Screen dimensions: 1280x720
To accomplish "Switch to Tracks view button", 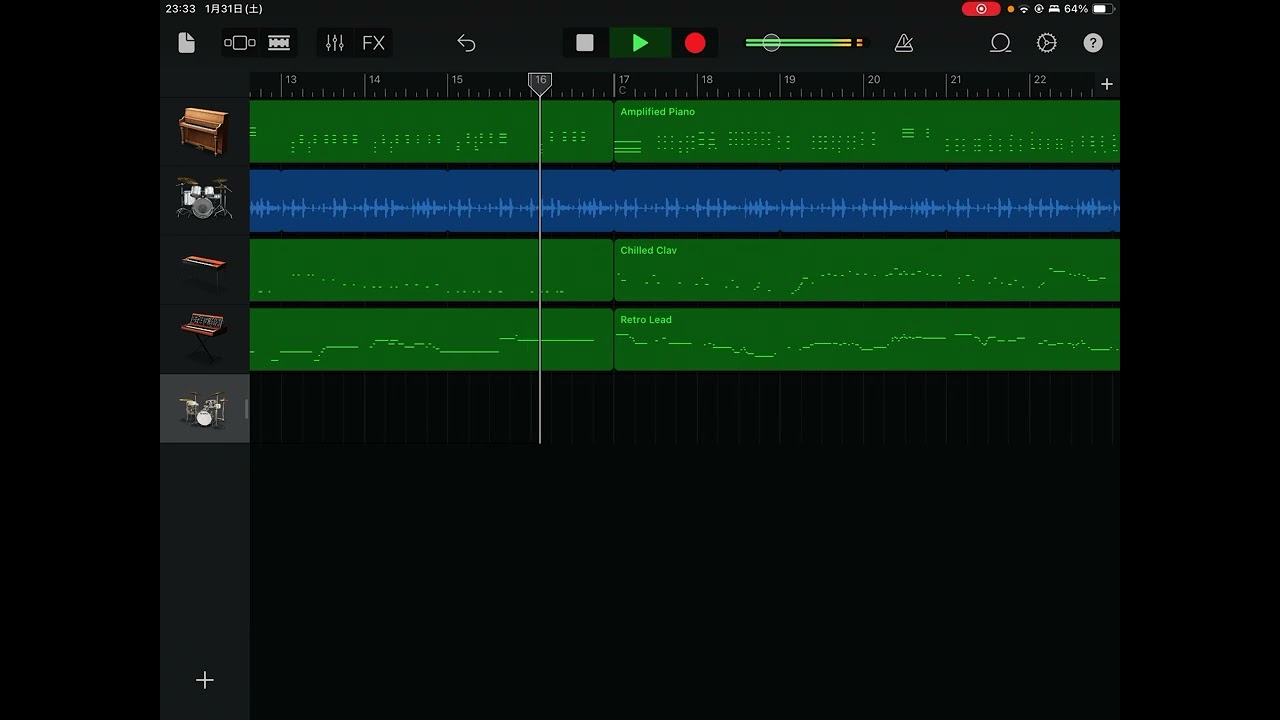I will point(279,43).
